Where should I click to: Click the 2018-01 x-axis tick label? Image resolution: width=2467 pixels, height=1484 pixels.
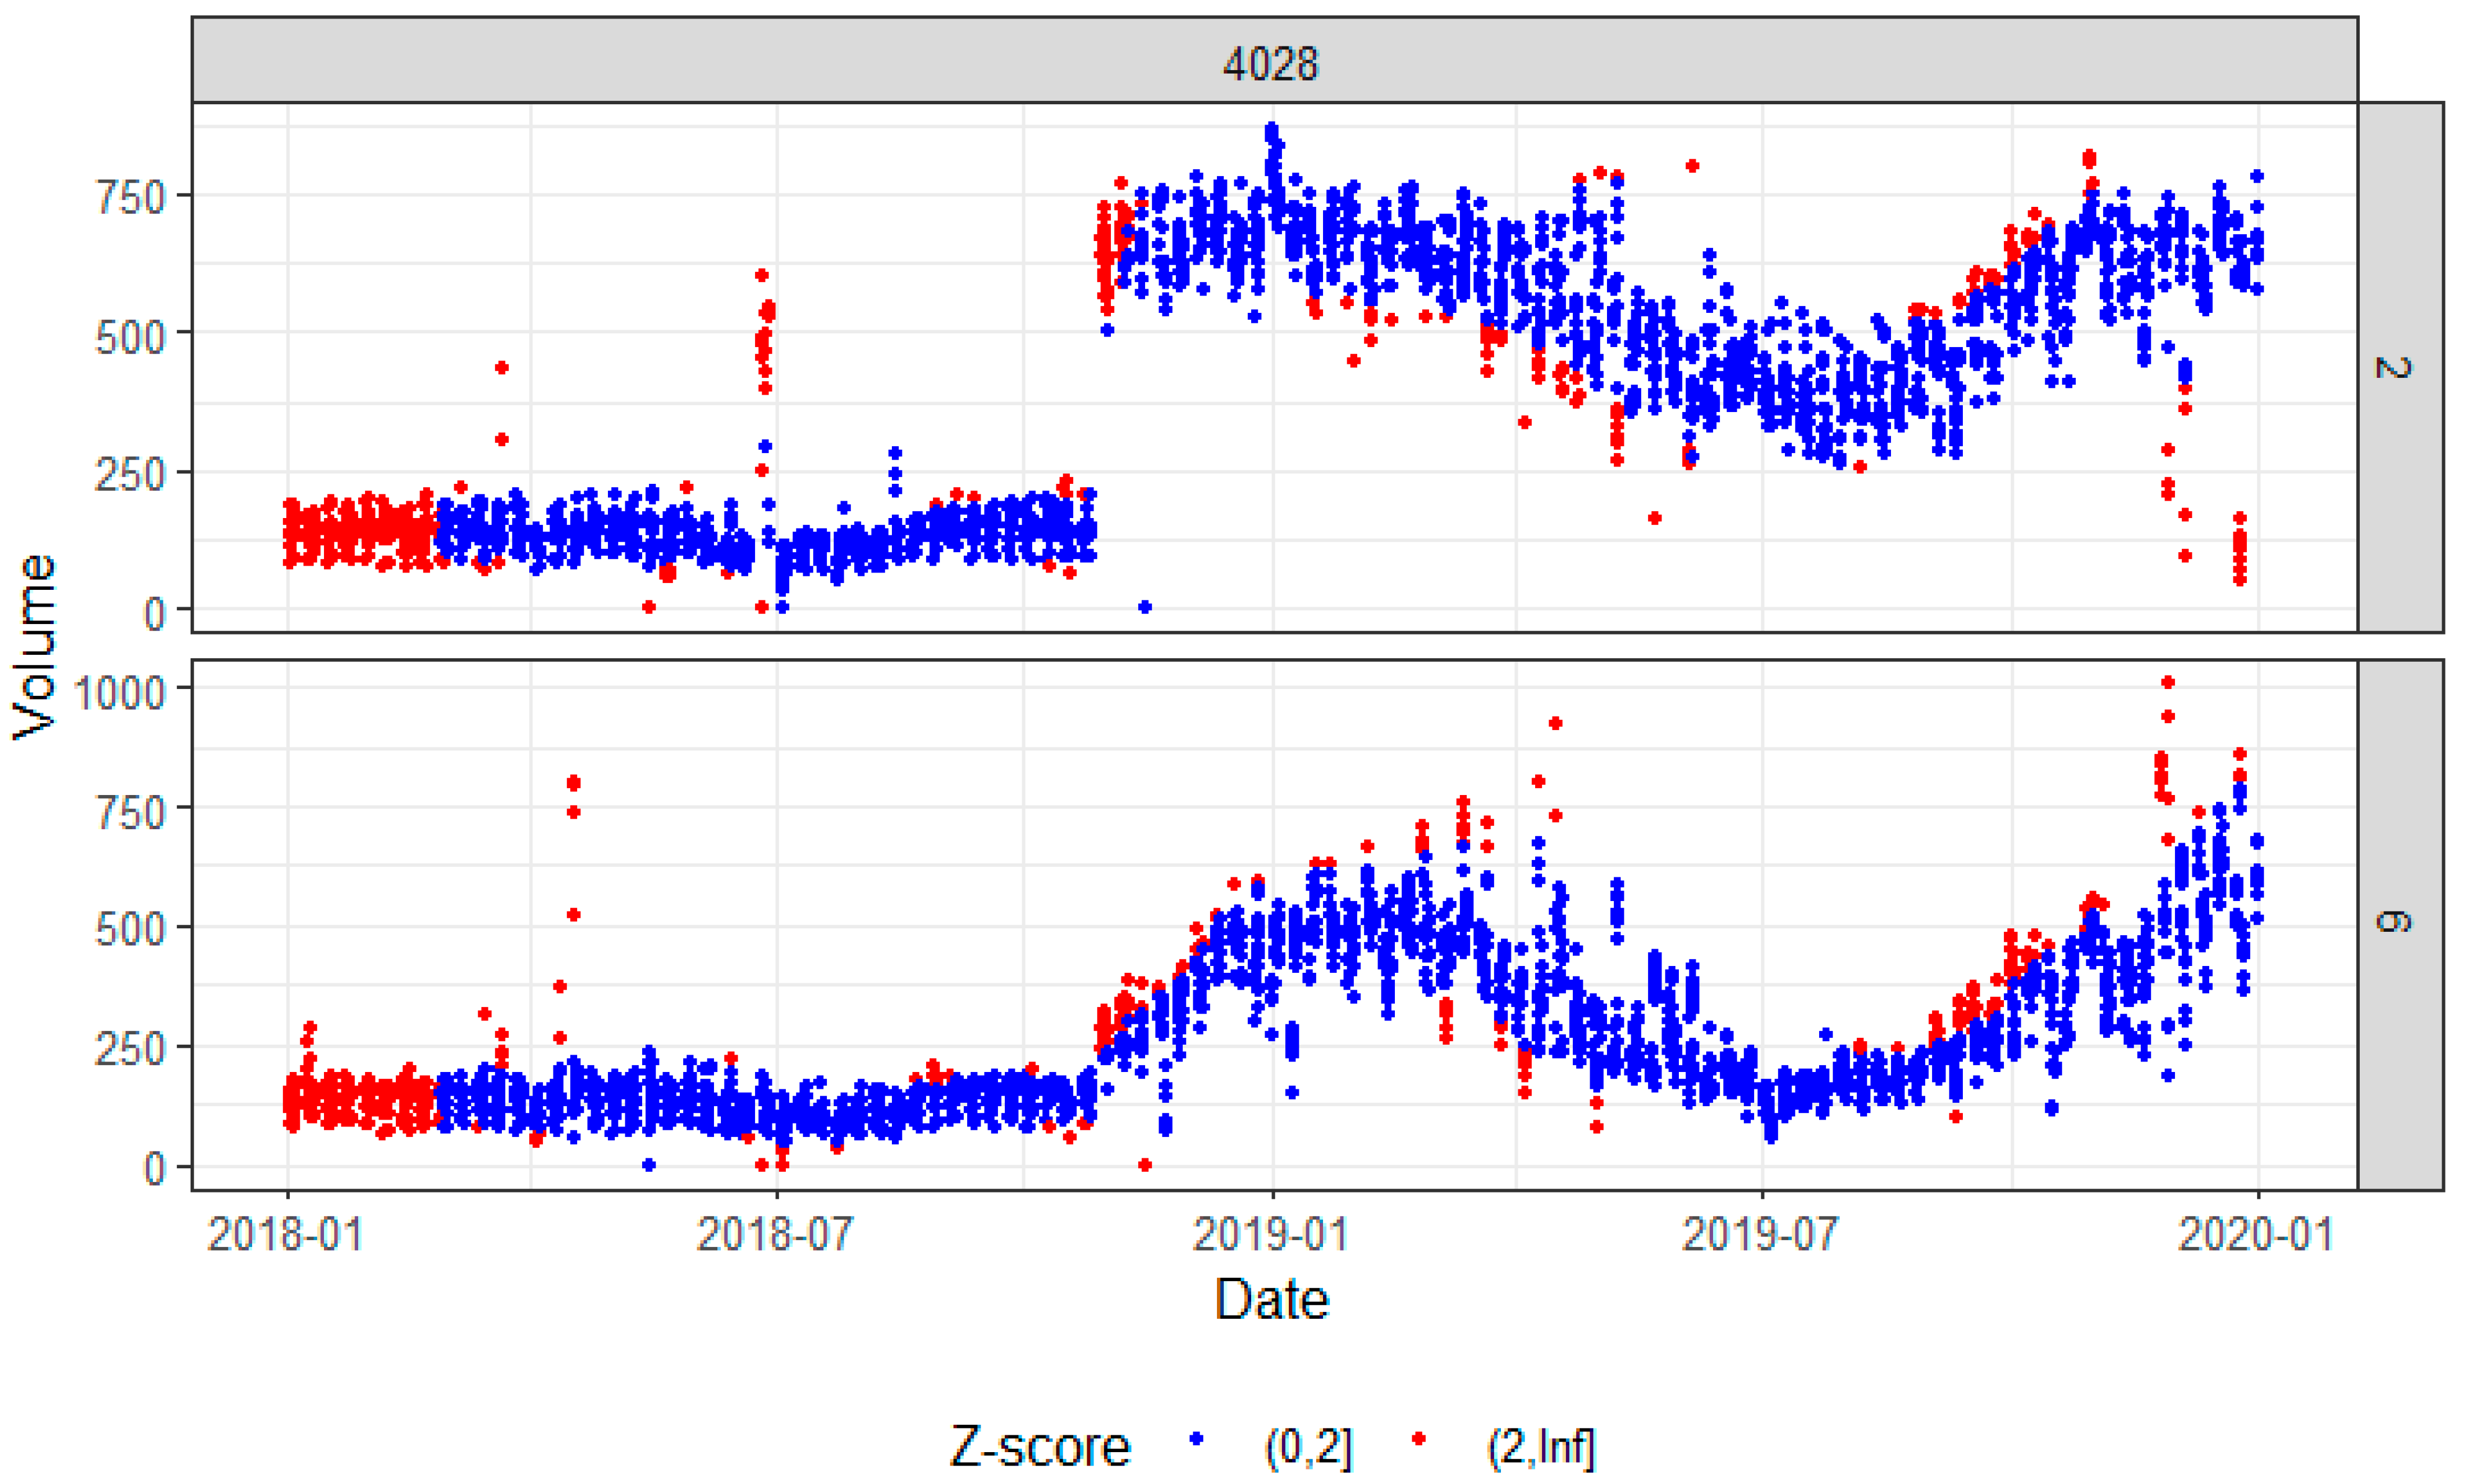click(285, 1234)
